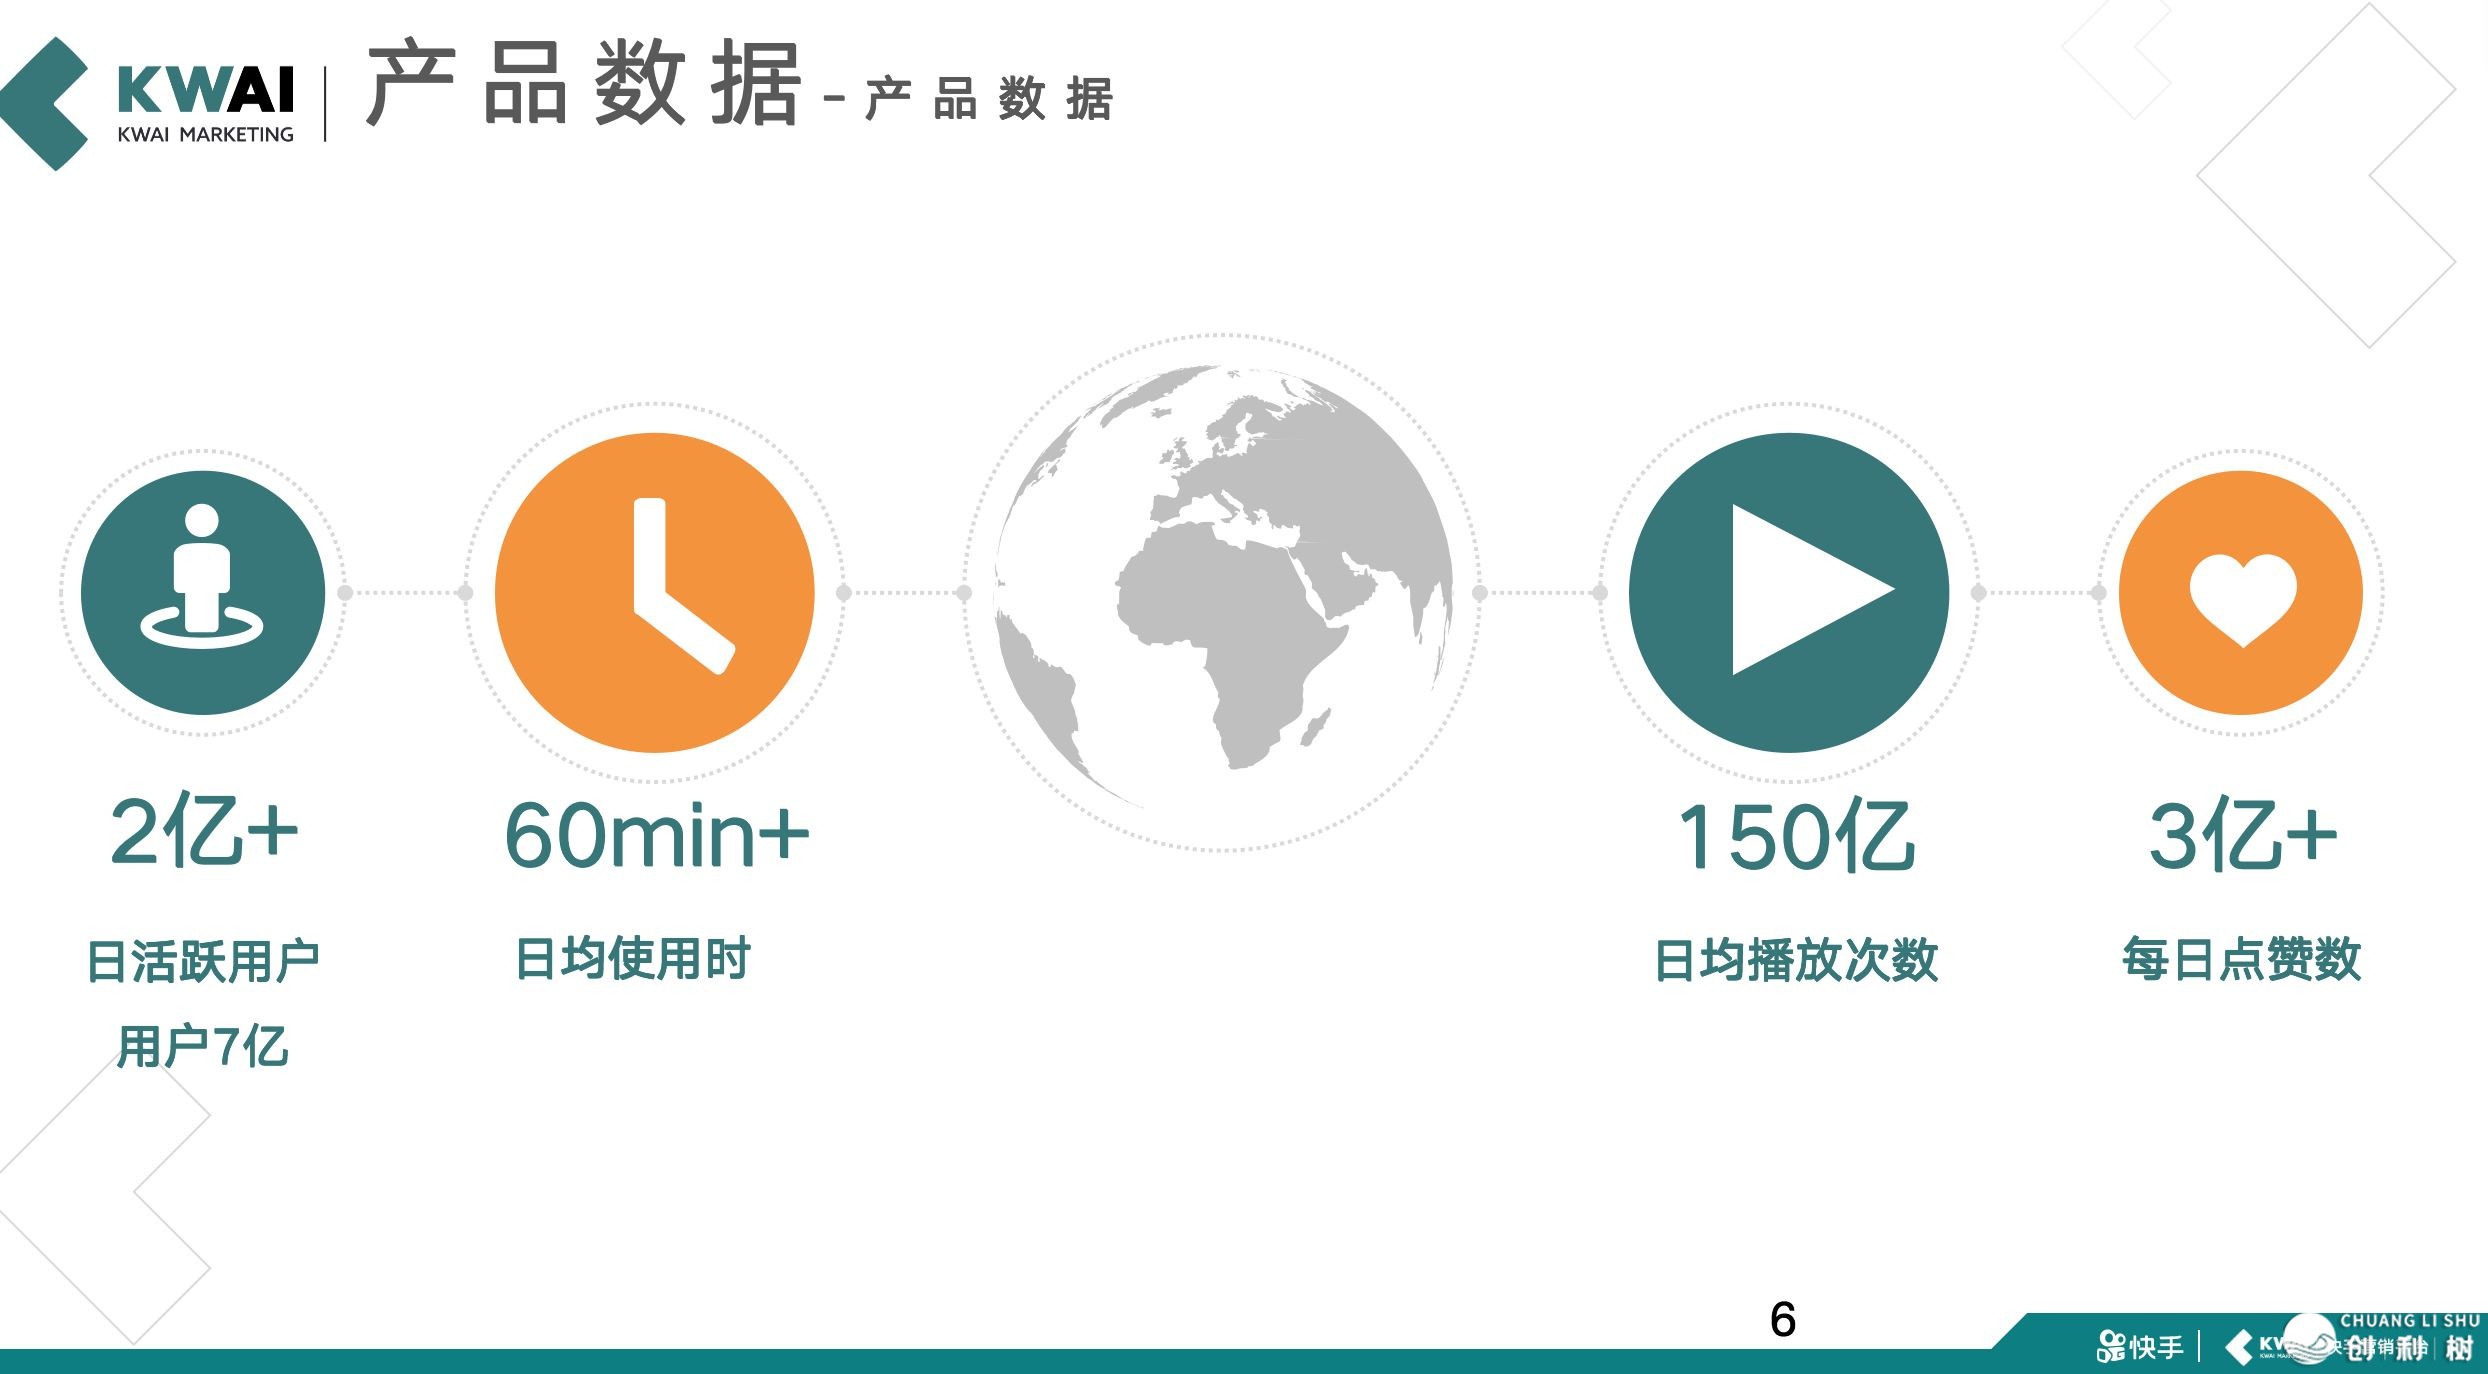
Task: Click the orange heart like icon
Action: point(2241,592)
